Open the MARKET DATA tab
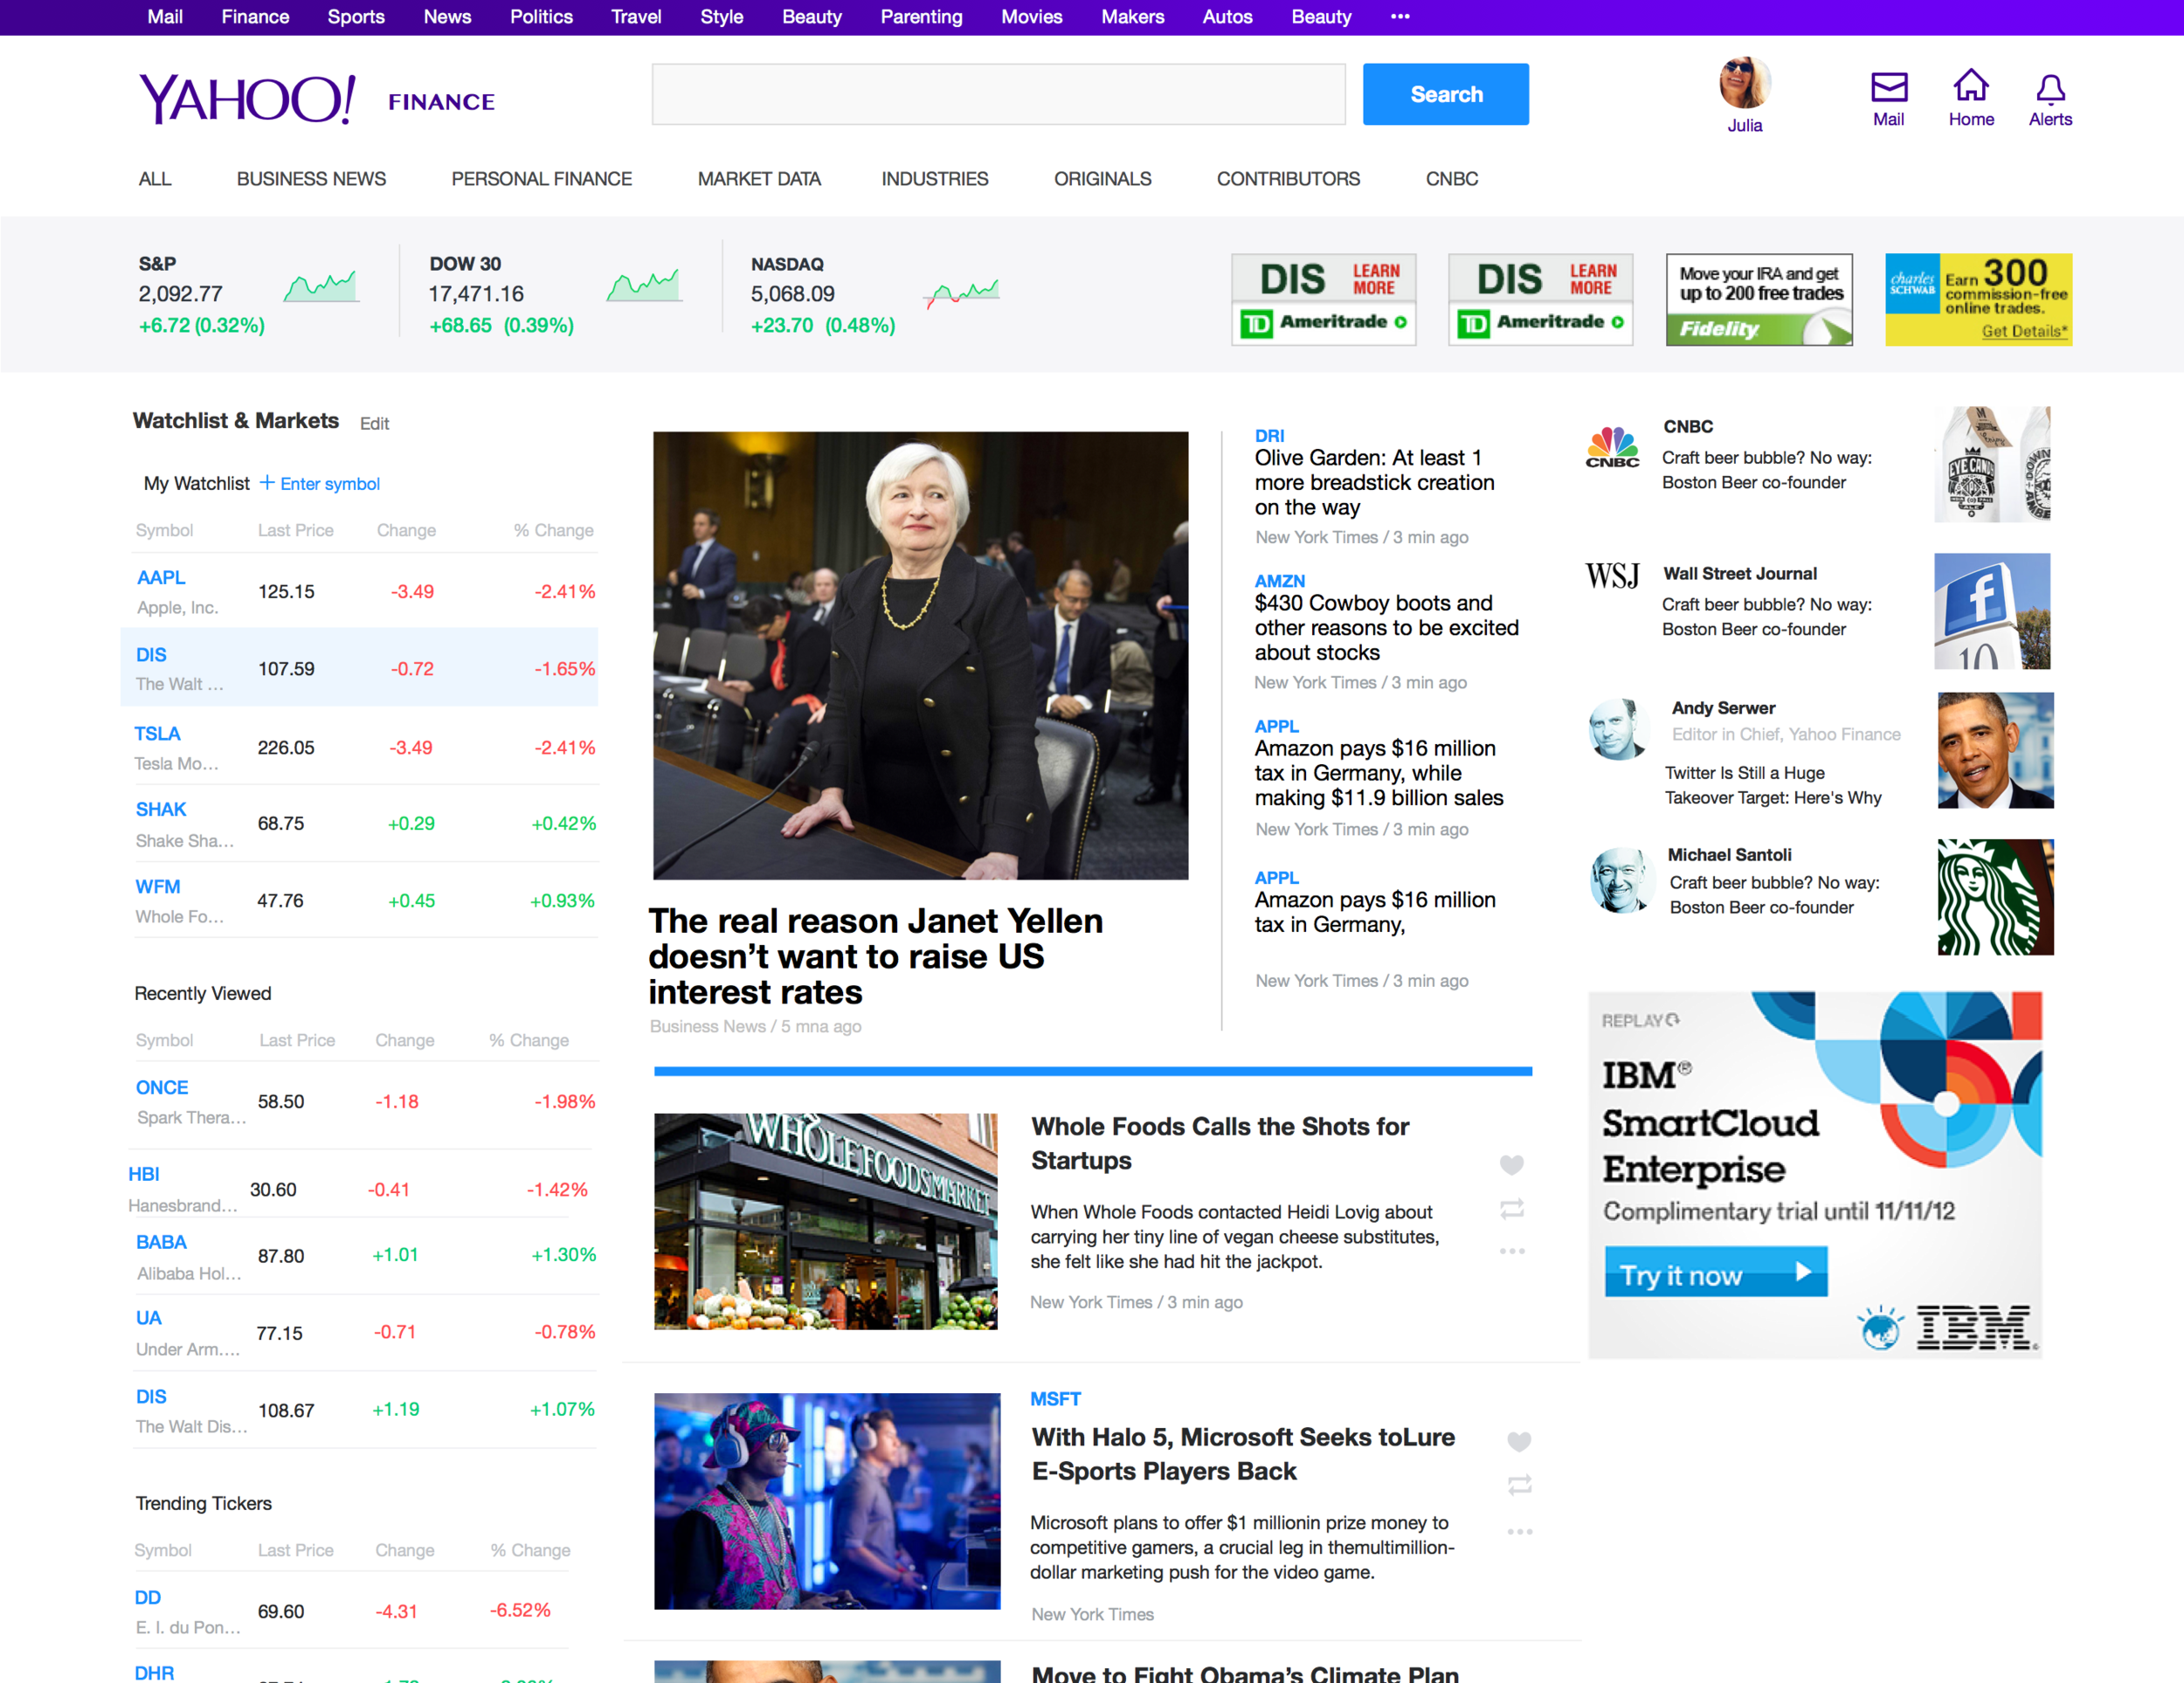This screenshot has width=2184, height=1683. 759,179
